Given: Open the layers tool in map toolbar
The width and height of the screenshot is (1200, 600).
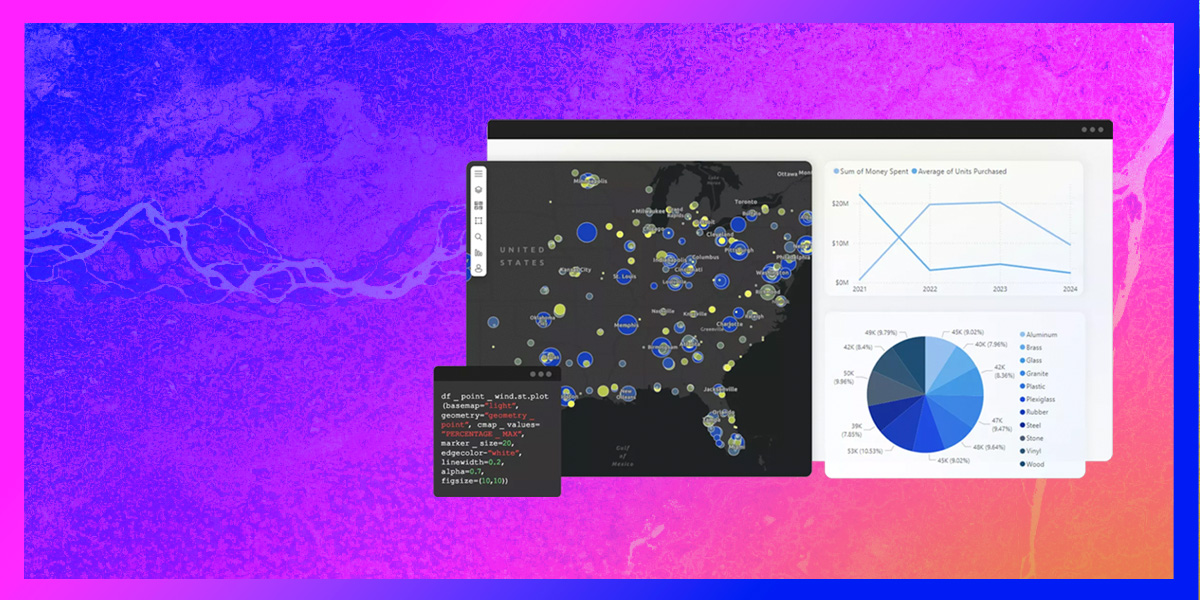Looking at the screenshot, I should 479,190.
